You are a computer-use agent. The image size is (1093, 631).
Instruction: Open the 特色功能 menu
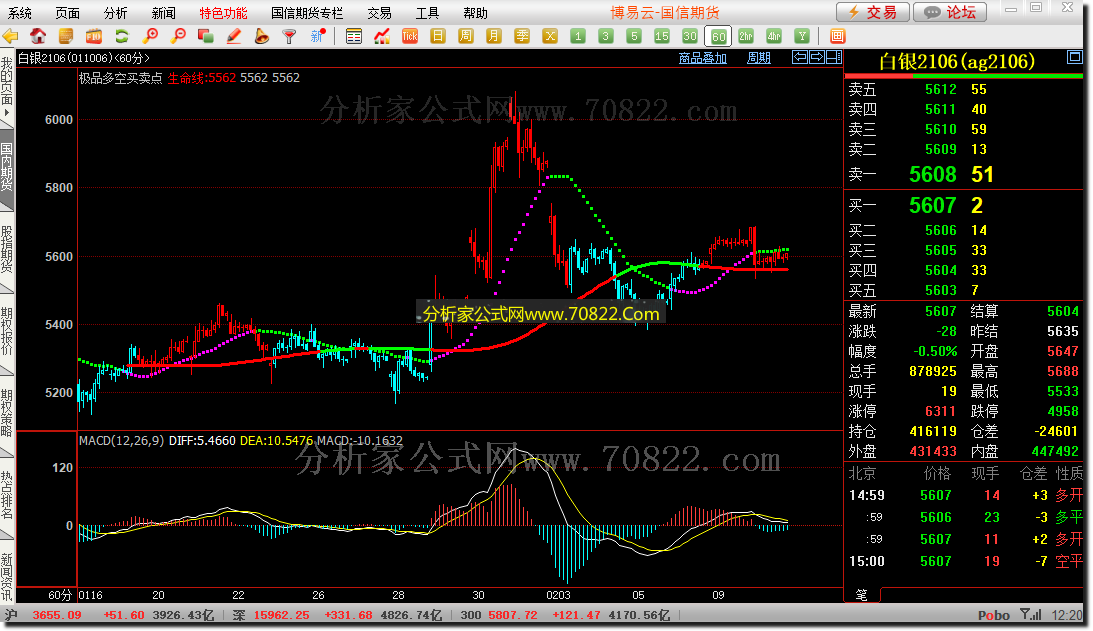223,13
